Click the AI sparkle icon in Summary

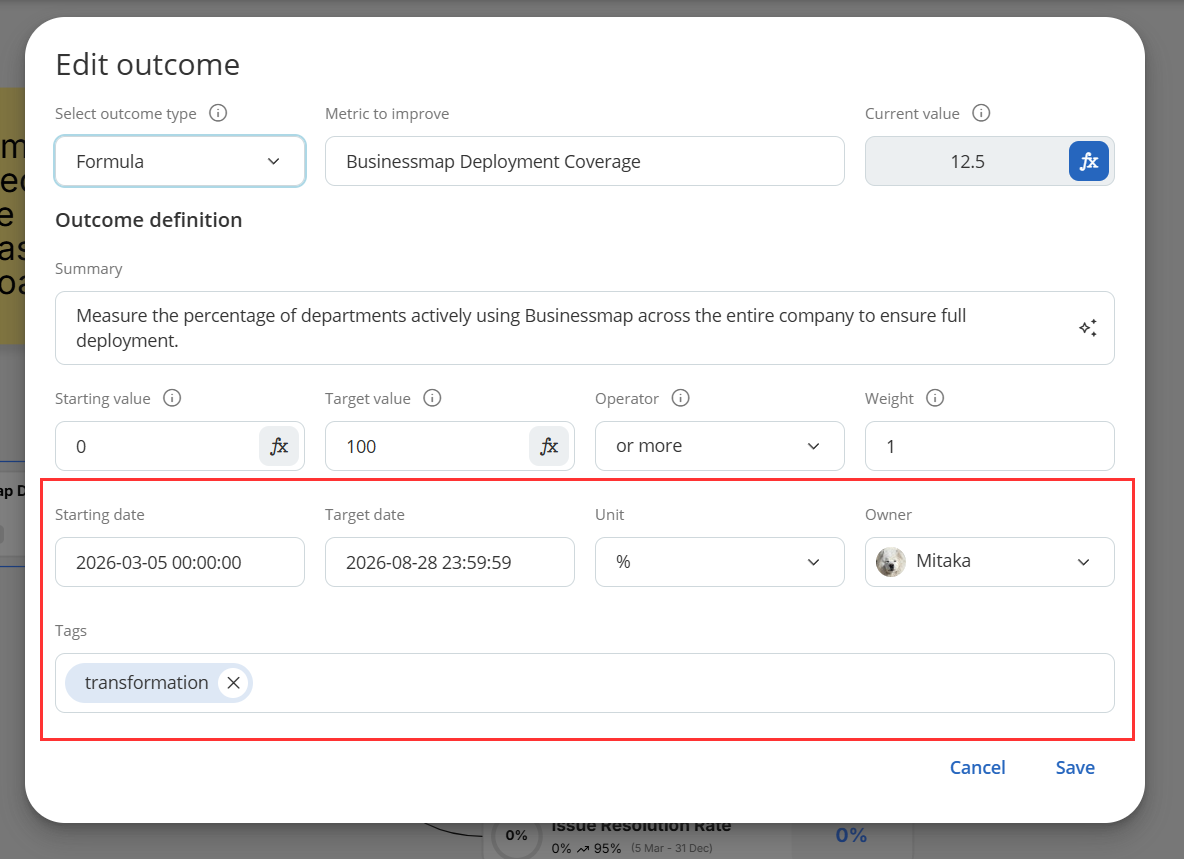click(x=1088, y=328)
